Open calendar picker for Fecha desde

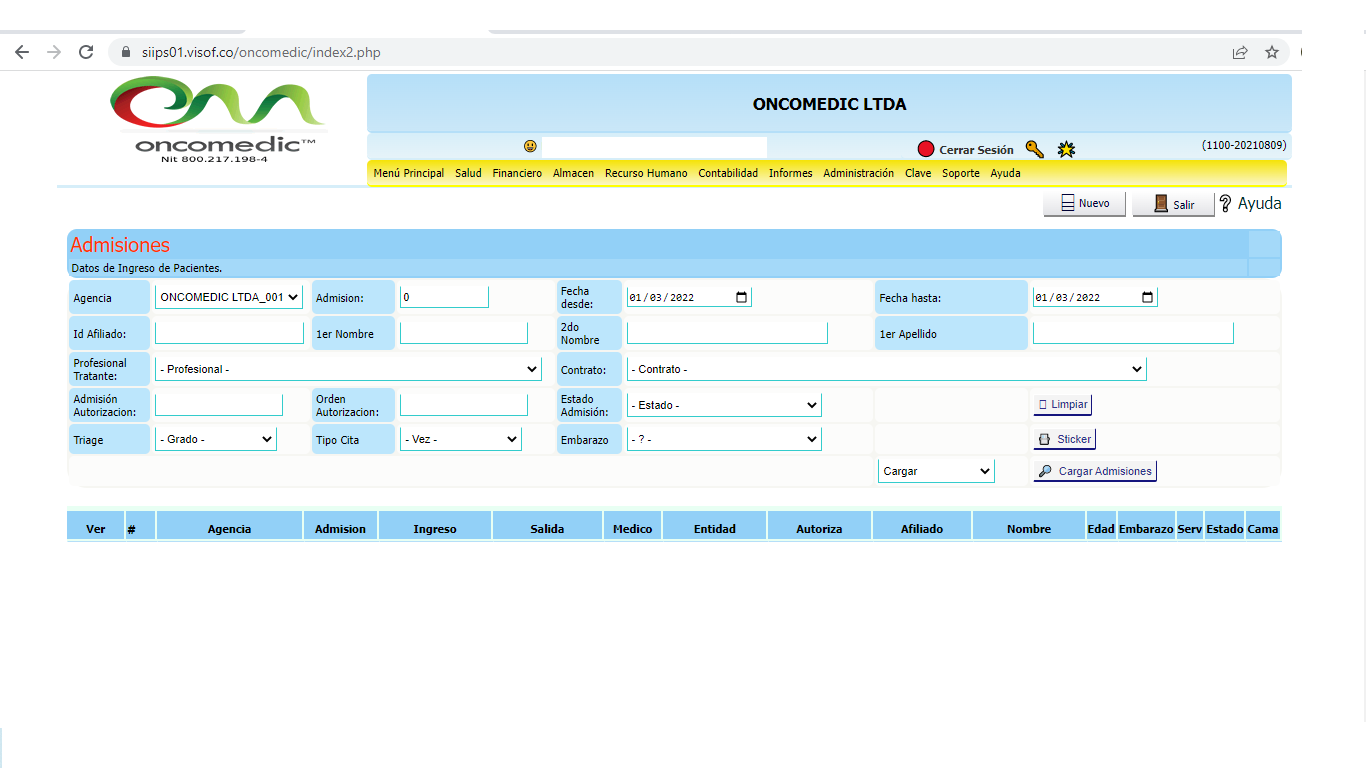coord(741,297)
